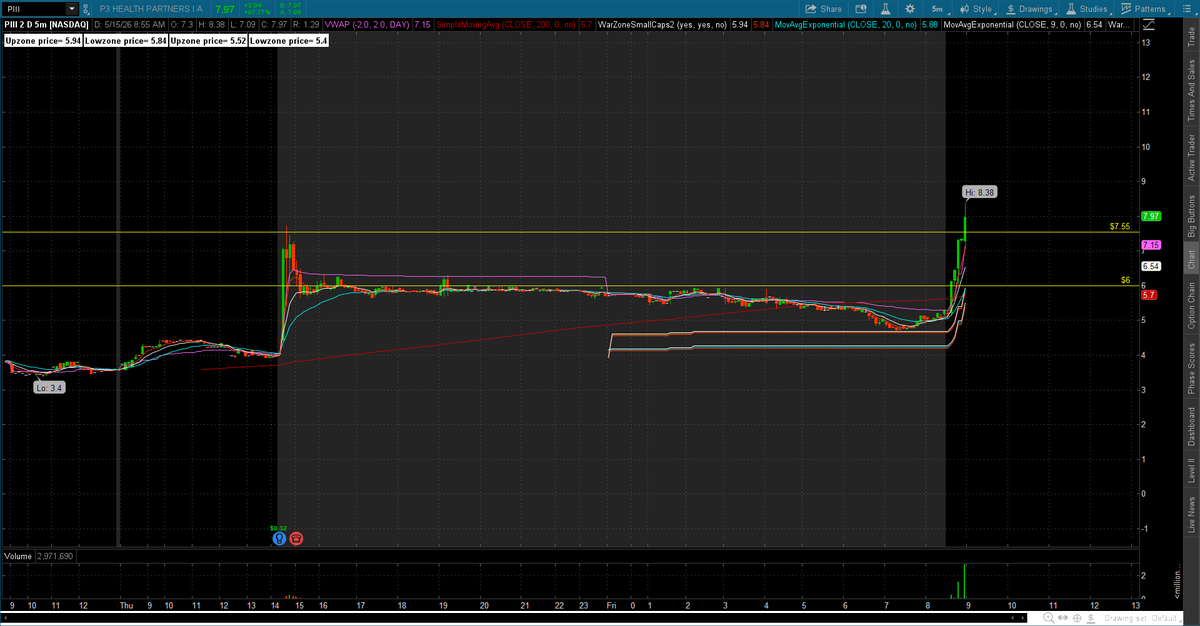The image size is (1200, 626).
Task: Expand the symbol selector dropdown arrow
Action: tap(71, 9)
